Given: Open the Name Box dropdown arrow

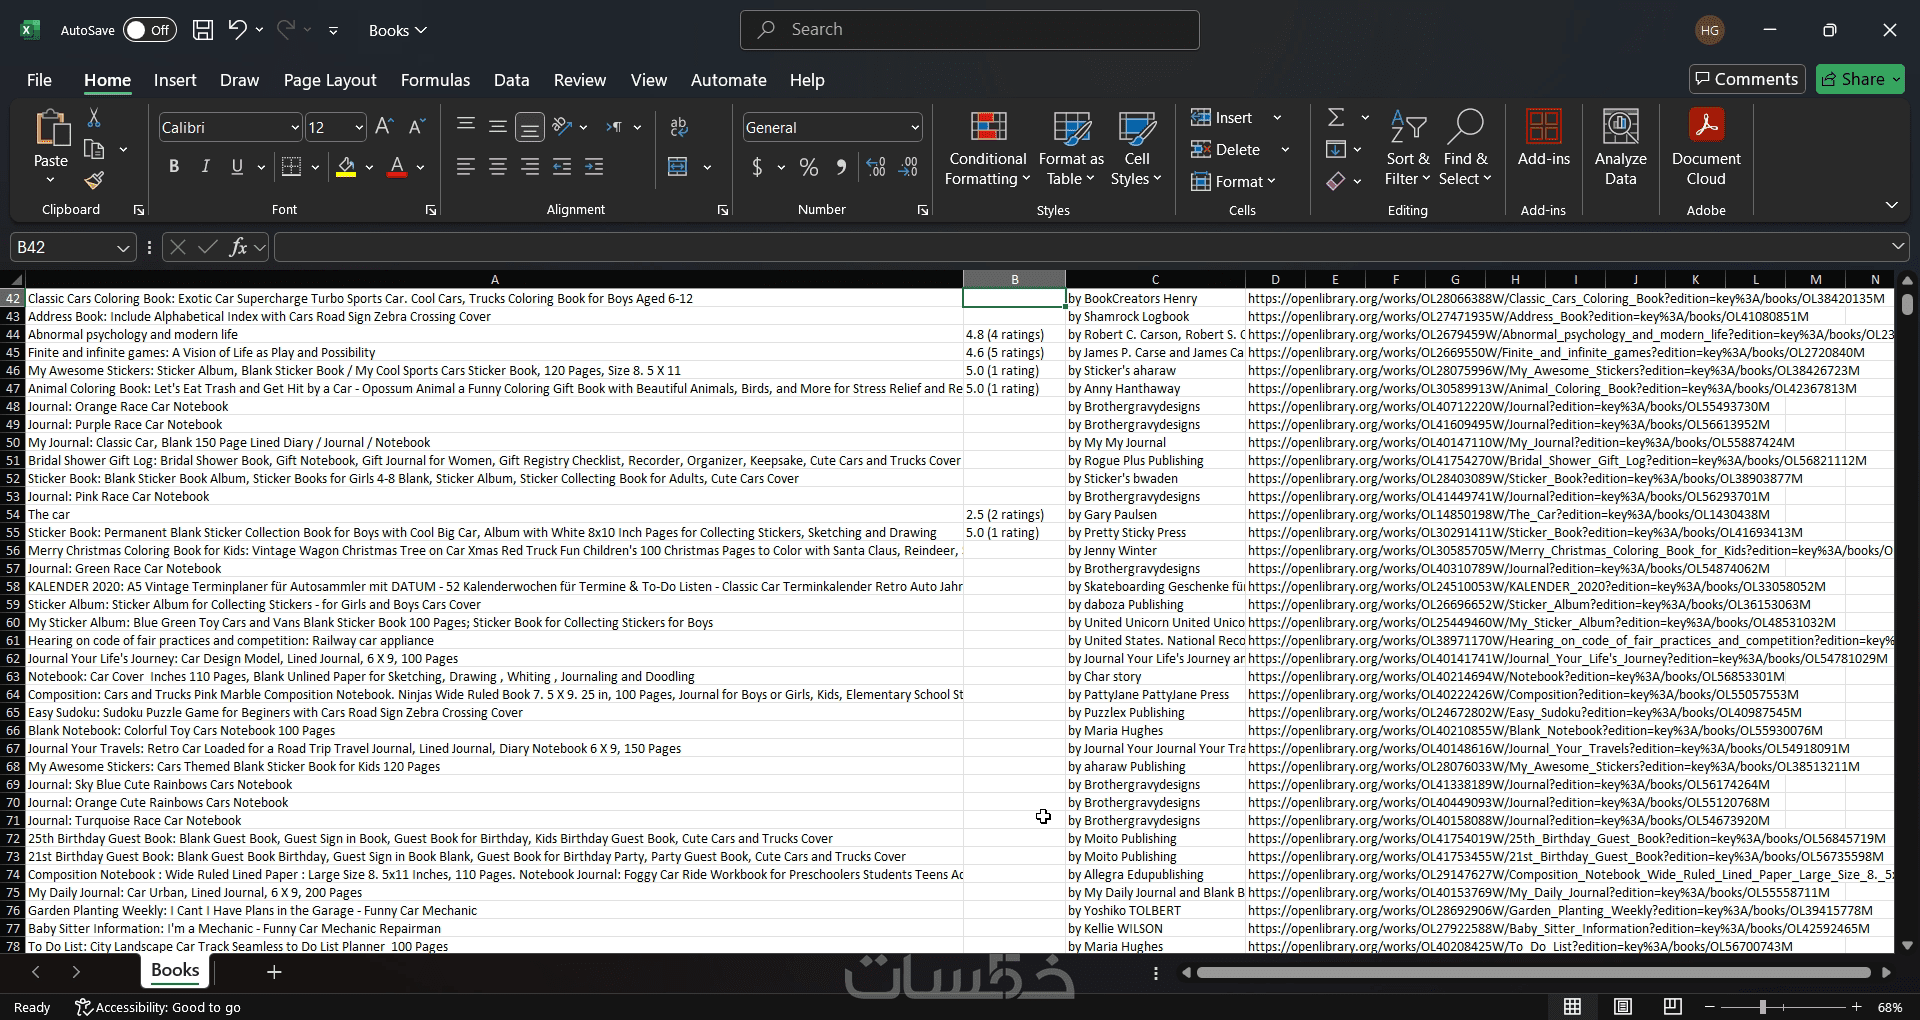Looking at the screenshot, I should [x=123, y=248].
